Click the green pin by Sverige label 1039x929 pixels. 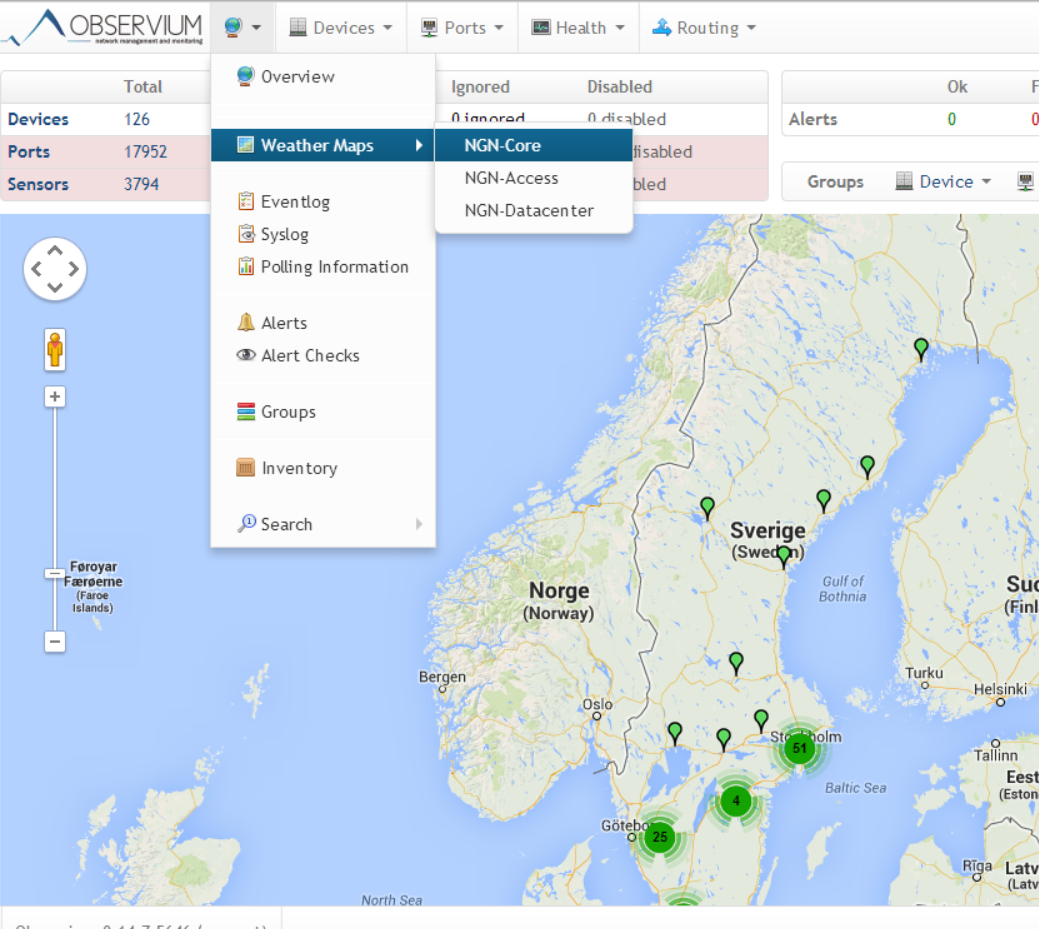pos(783,557)
